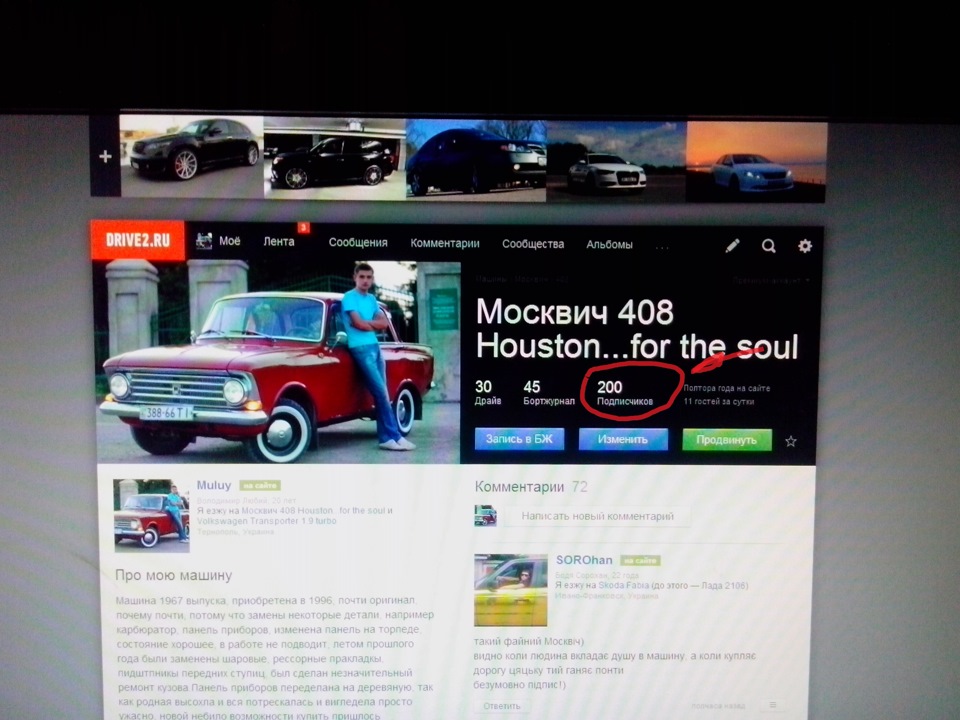The width and height of the screenshot is (960, 720).
Task: Click the DRIVE2.RU logo
Action: click(138, 239)
